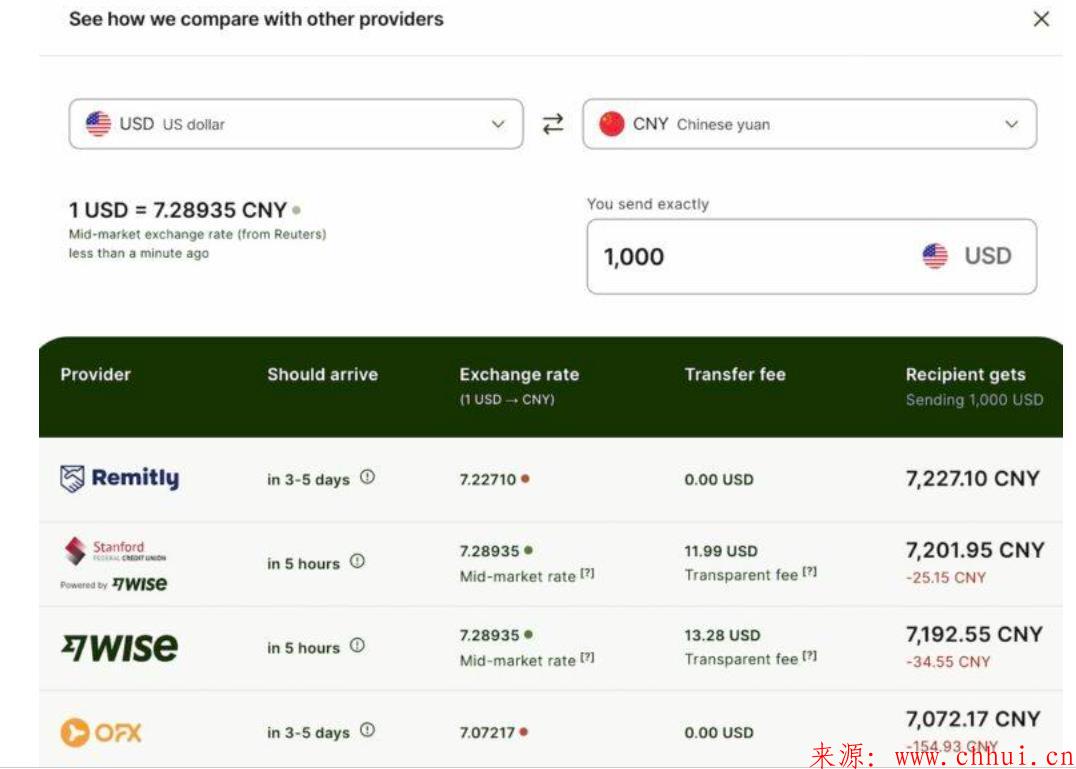Click the green dot after 1 USD = 7.28935 CNY
The height and width of the screenshot is (769, 1076).
pos(296,210)
